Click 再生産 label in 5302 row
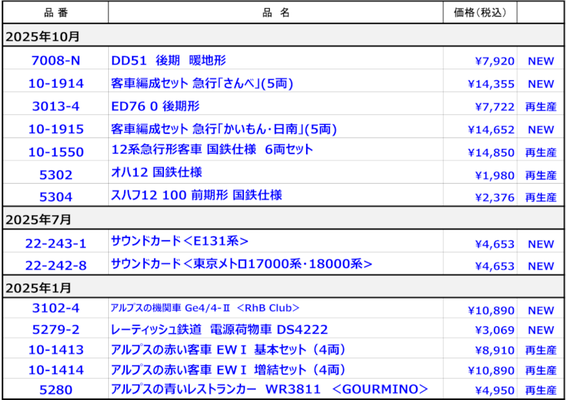The height and width of the screenshot is (400, 567). [x=541, y=175]
